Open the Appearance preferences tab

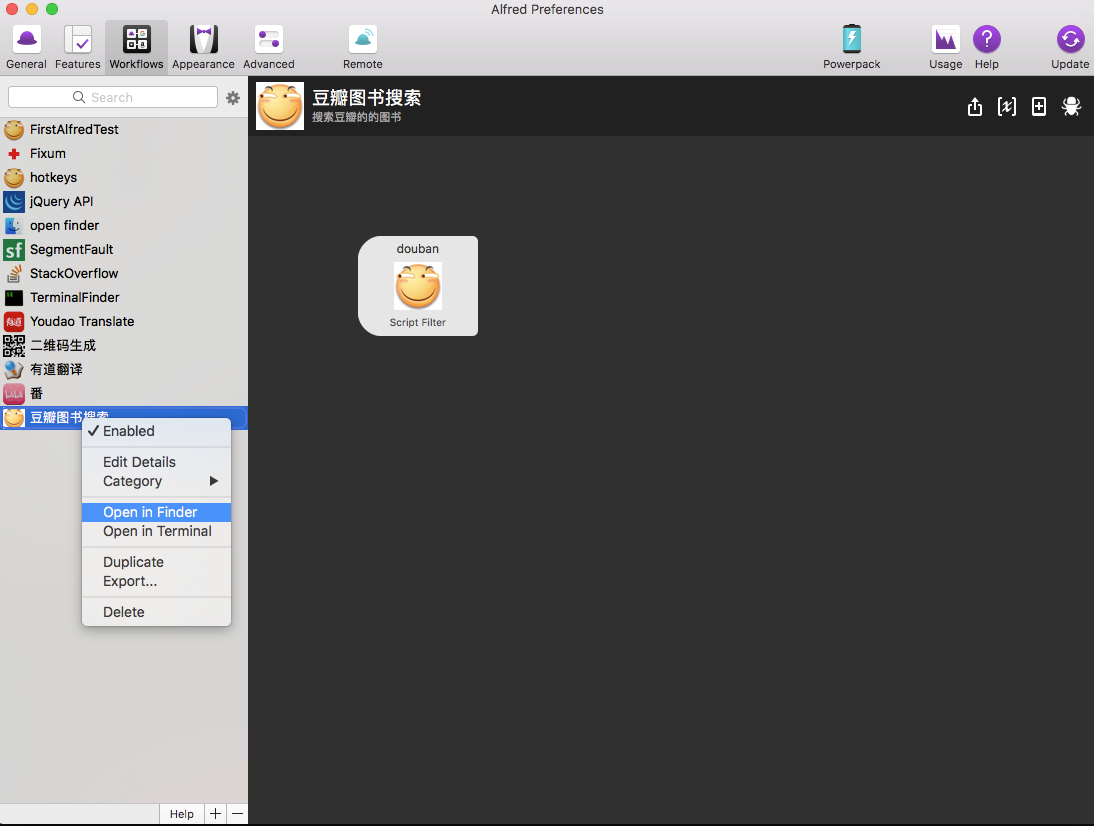[203, 47]
